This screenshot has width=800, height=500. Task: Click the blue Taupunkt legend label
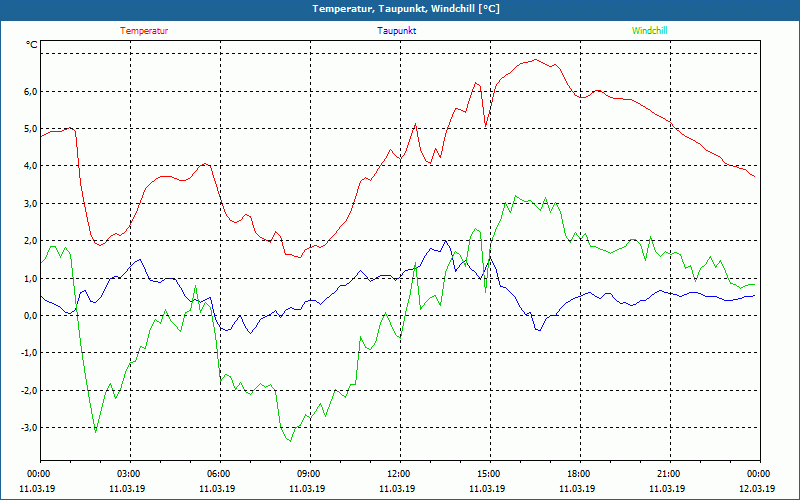tap(396, 31)
